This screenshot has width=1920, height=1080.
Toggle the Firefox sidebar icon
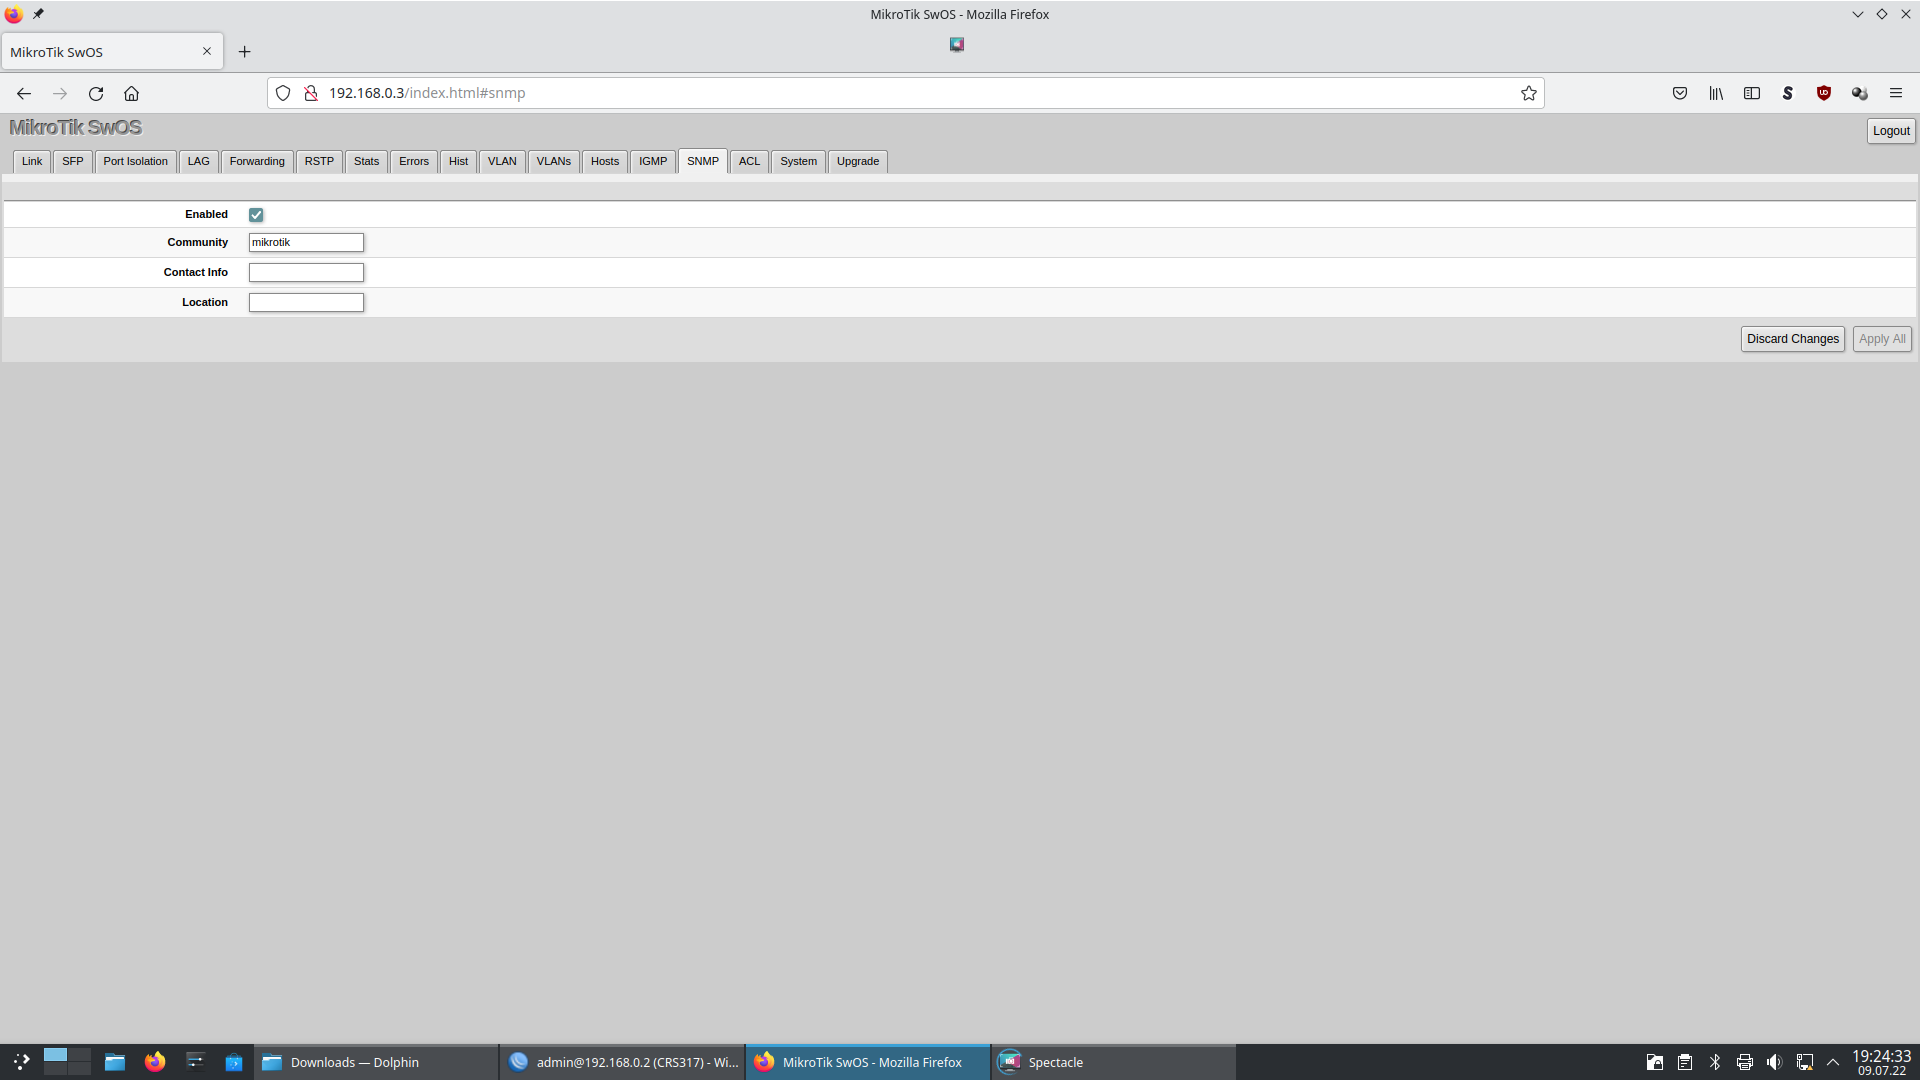tap(1752, 93)
